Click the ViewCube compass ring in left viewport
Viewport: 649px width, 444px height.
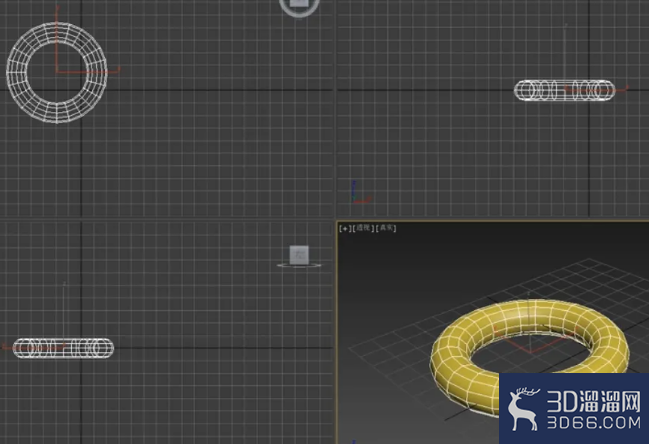click(x=299, y=265)
